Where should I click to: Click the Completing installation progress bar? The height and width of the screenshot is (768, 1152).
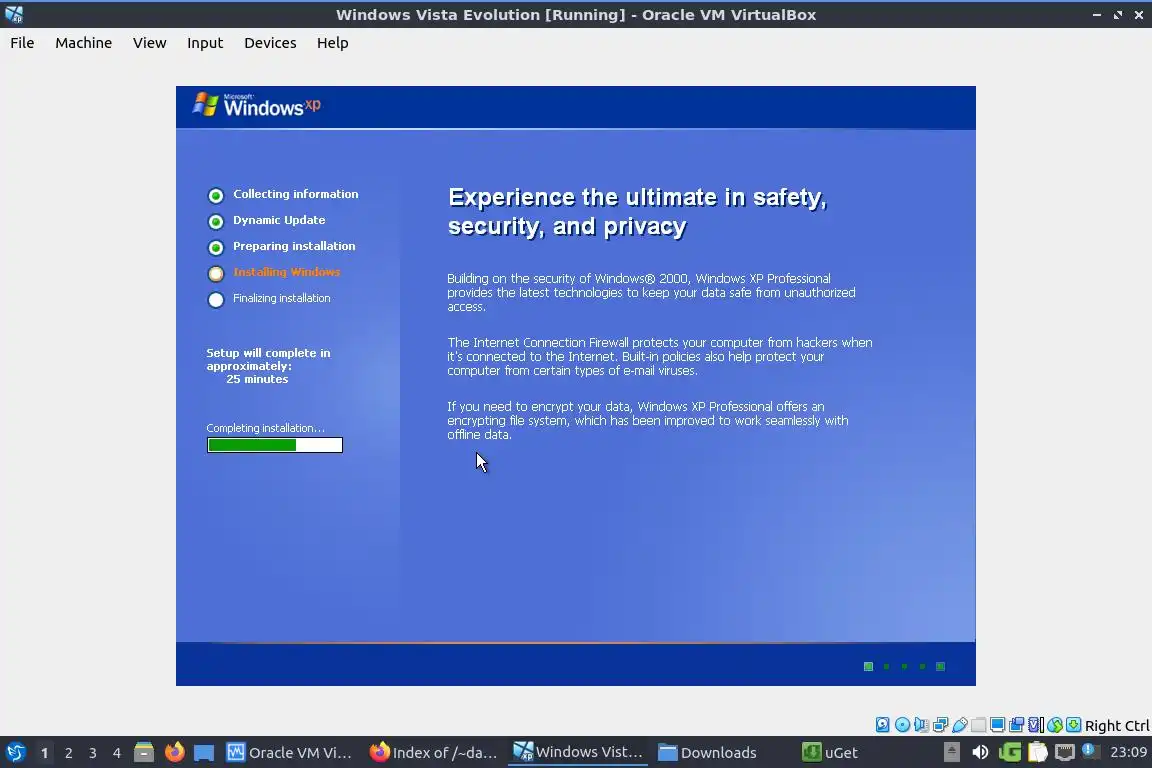click(275, 445)
